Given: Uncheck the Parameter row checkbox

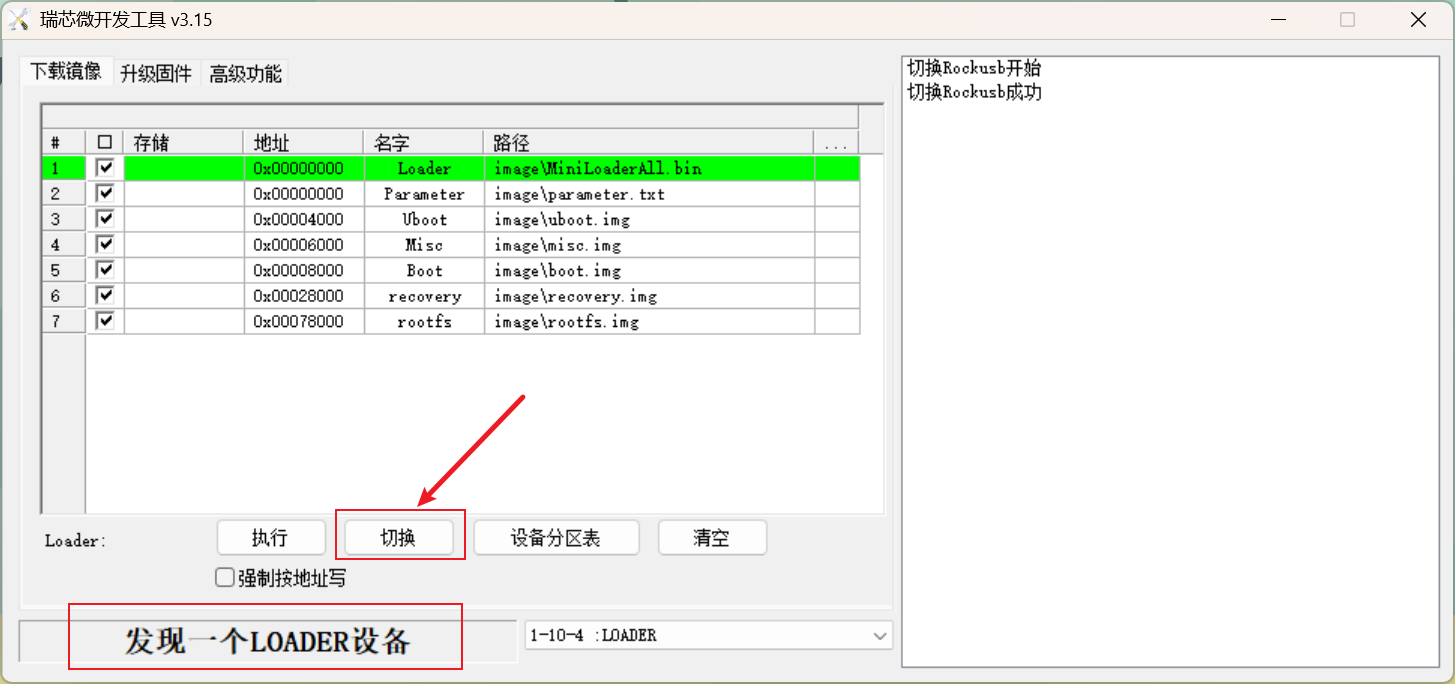Looking at the screenshot, I should (105, 193).
